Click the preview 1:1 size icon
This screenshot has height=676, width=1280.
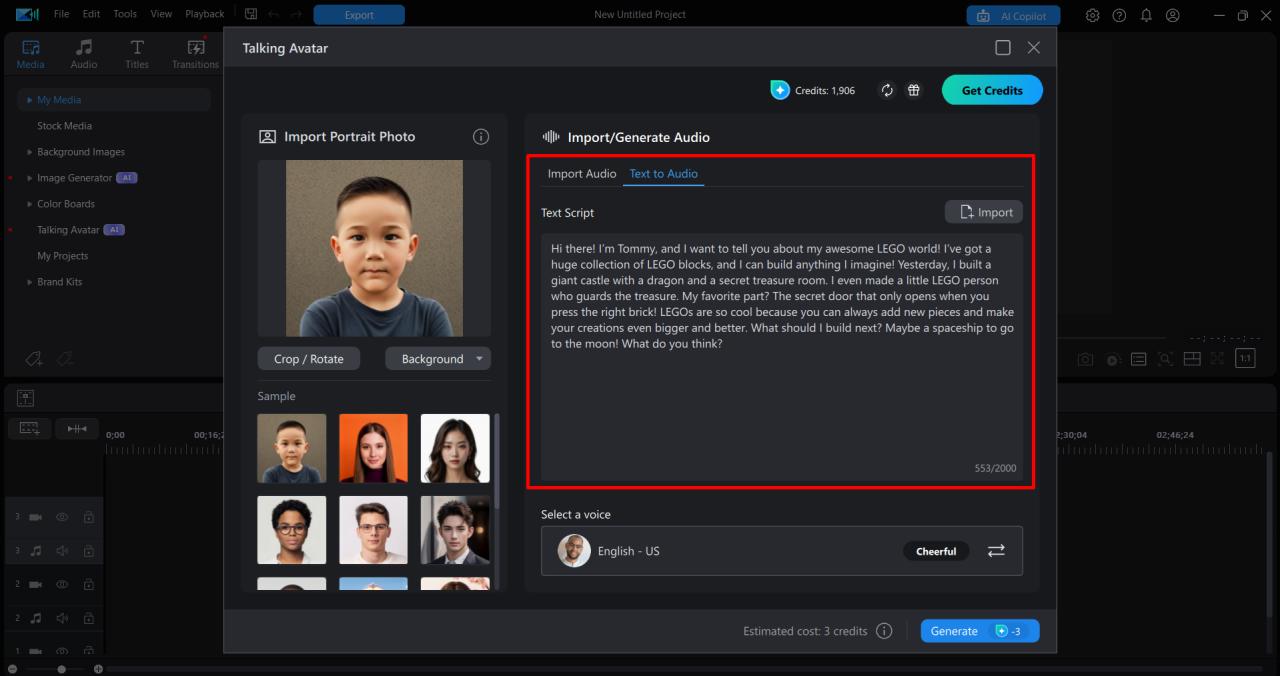tap(1245, 359)
